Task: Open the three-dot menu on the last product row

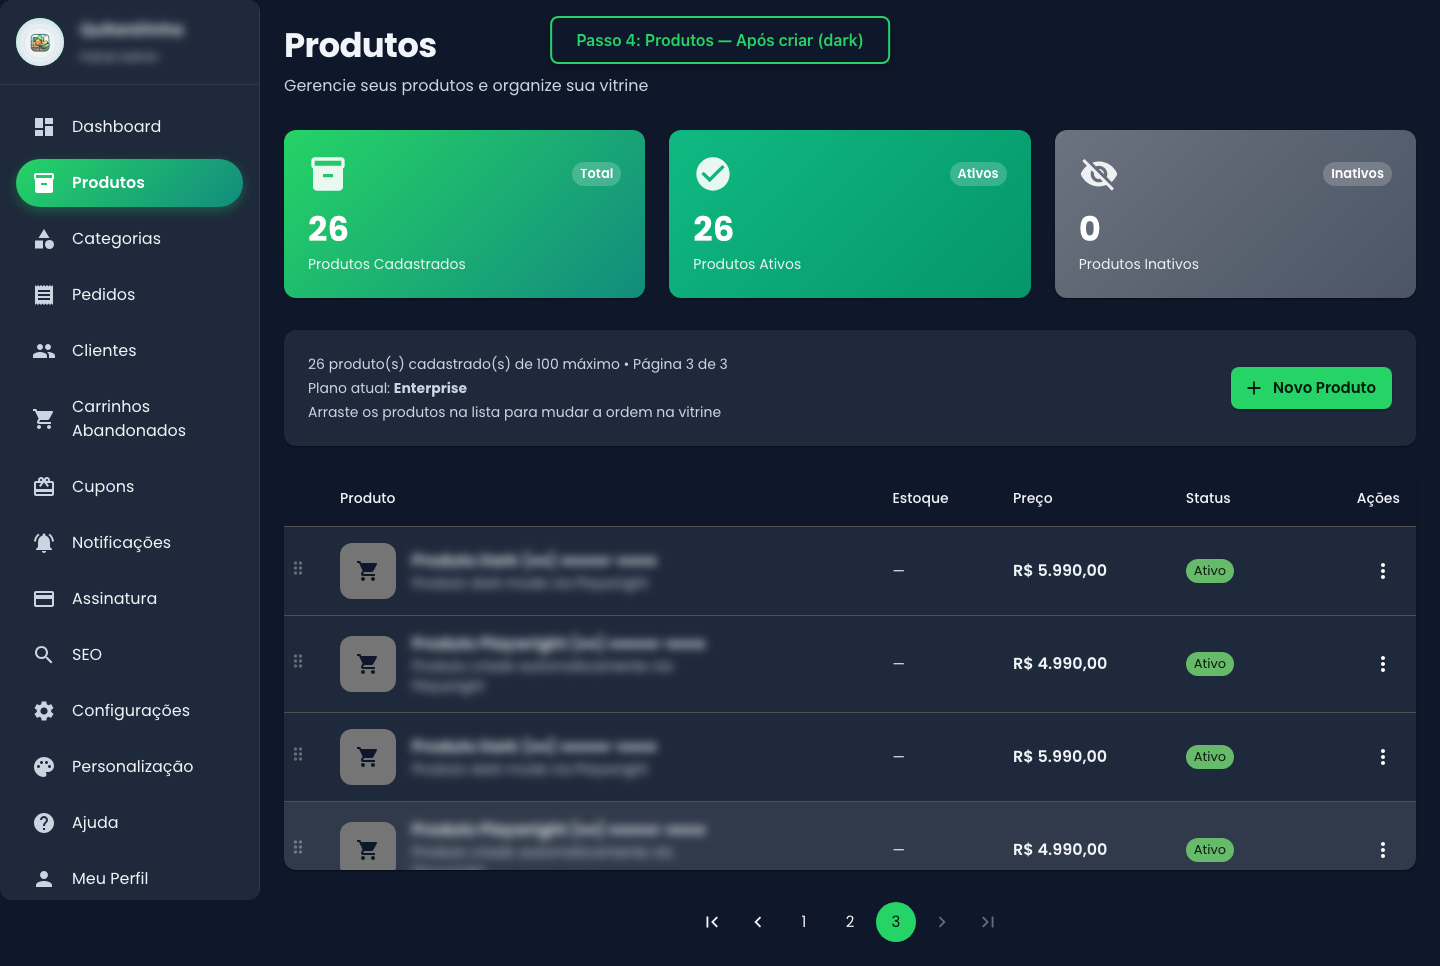Action: pos(1383,849)
